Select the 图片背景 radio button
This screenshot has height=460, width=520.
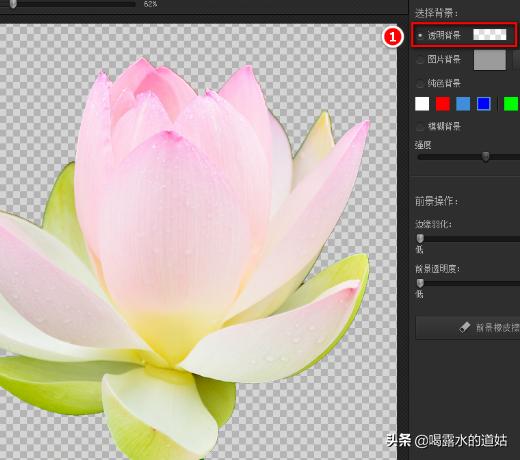(x=420, y=60)
